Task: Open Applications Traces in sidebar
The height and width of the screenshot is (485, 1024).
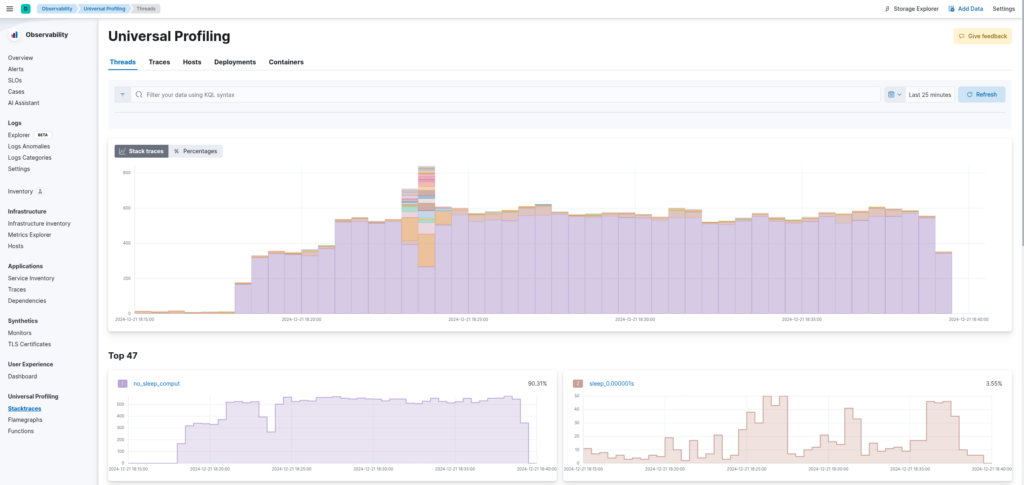Action: (x=17, y=289)
